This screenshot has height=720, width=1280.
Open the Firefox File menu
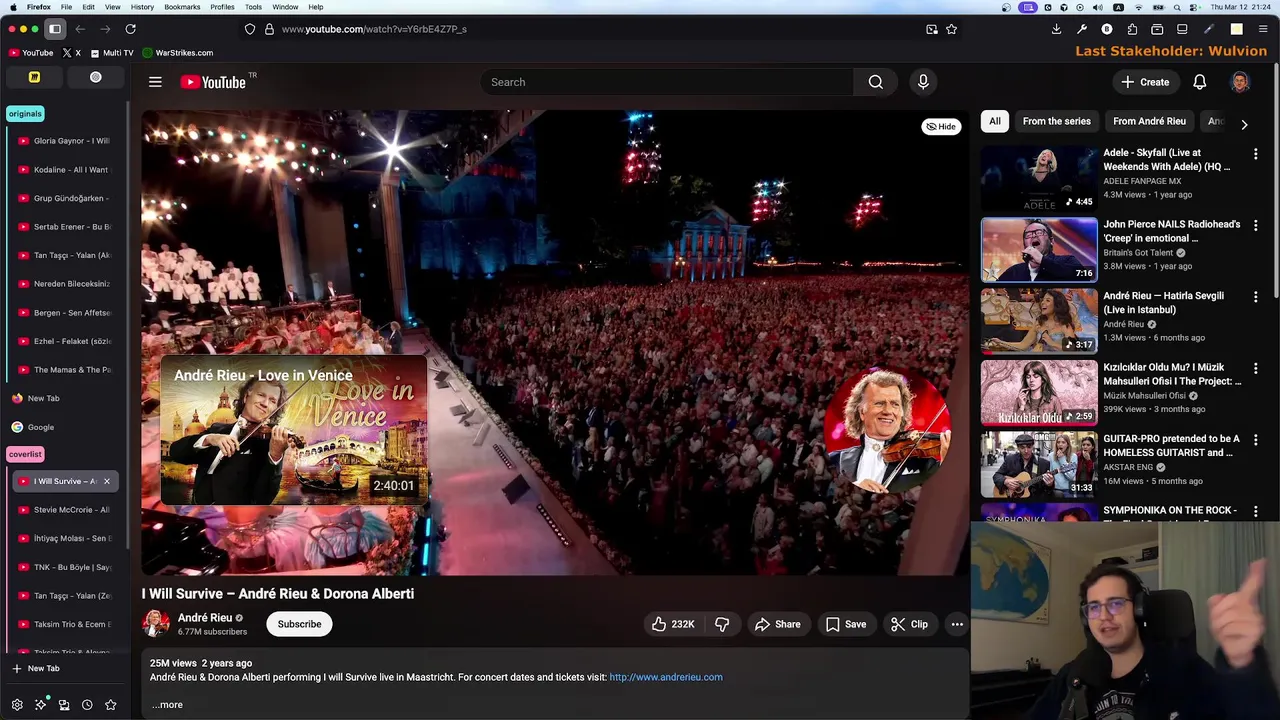click(66, 7)
